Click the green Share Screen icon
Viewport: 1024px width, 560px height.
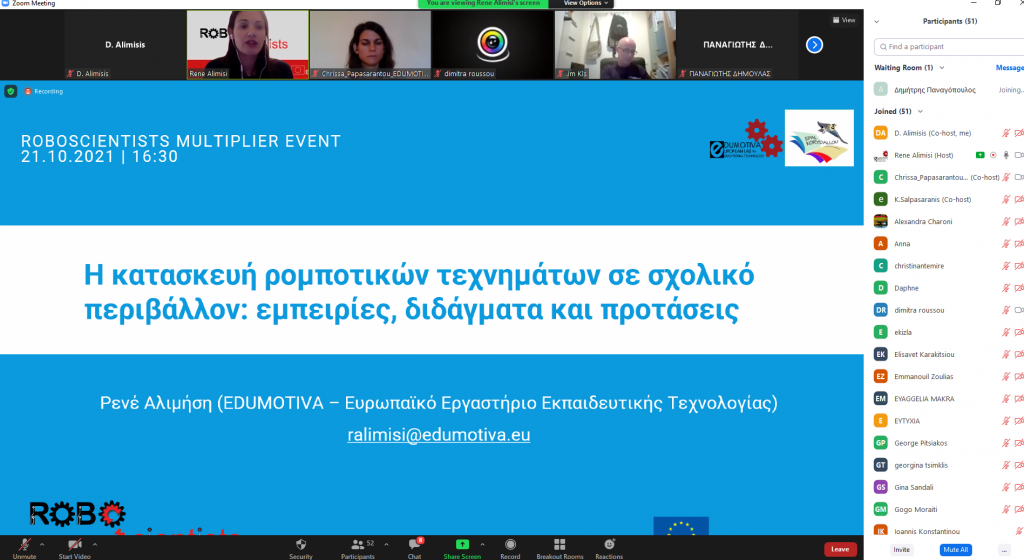[x=462, y=544]
